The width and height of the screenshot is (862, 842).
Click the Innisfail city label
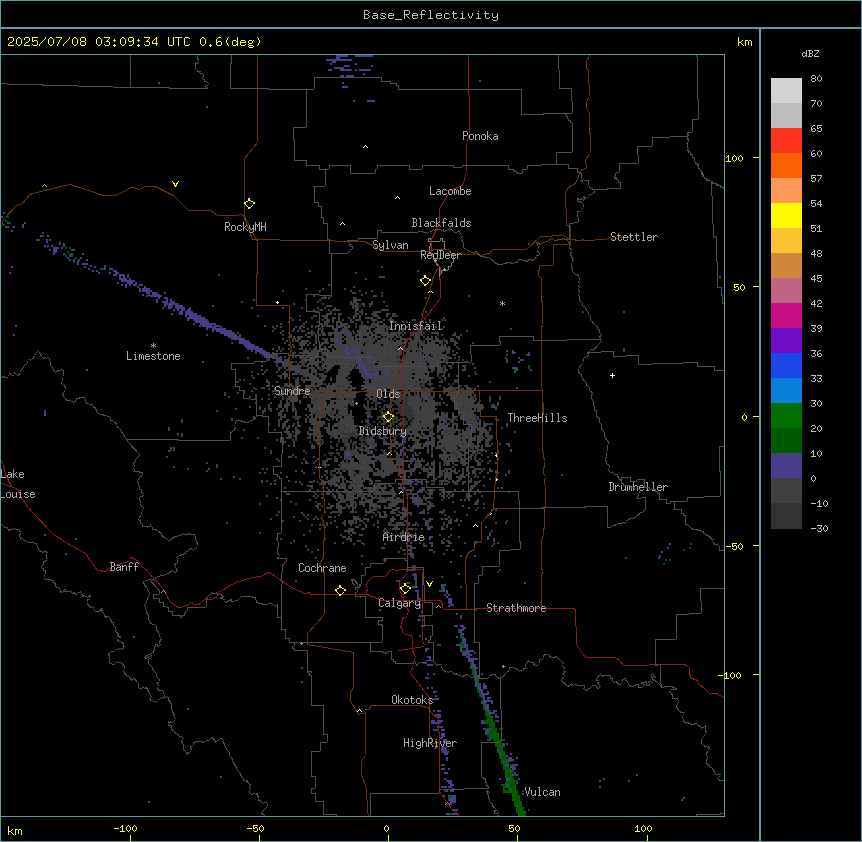click(x=416, y=326)
